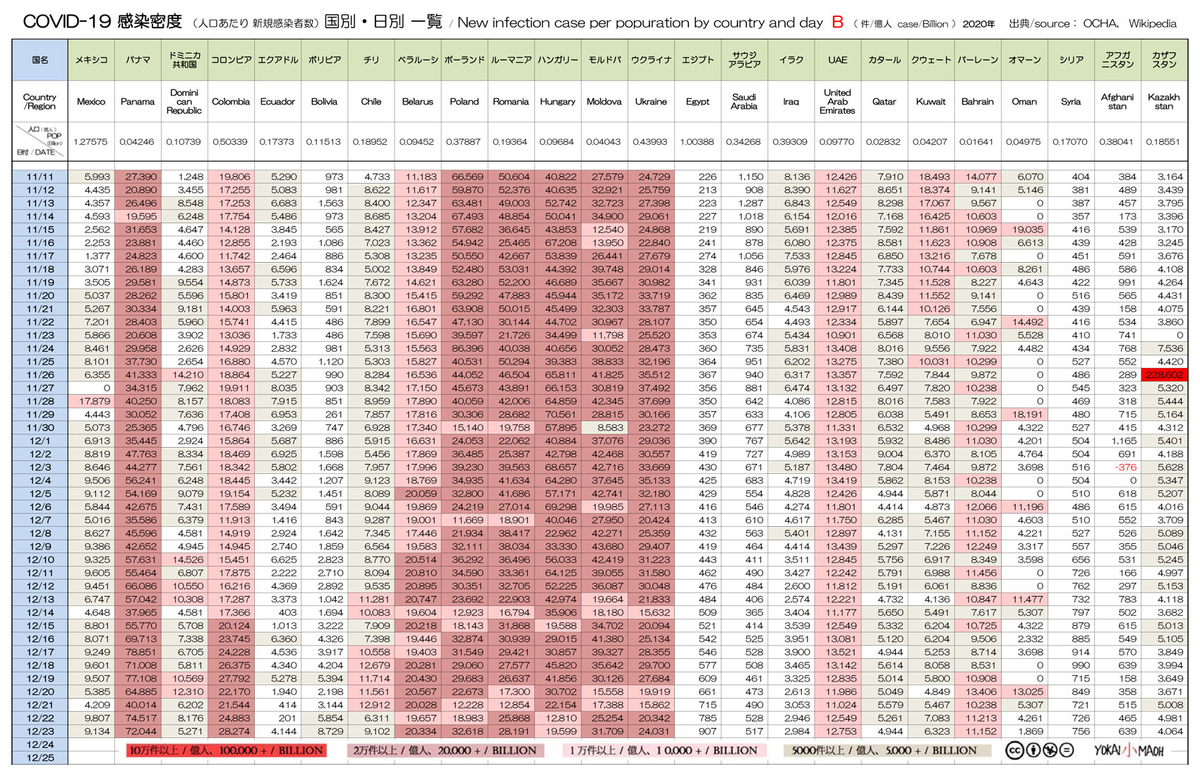Click the メキシコ Japanese header cell
This screenshot has width=1200, height=772.
point(91,60)
